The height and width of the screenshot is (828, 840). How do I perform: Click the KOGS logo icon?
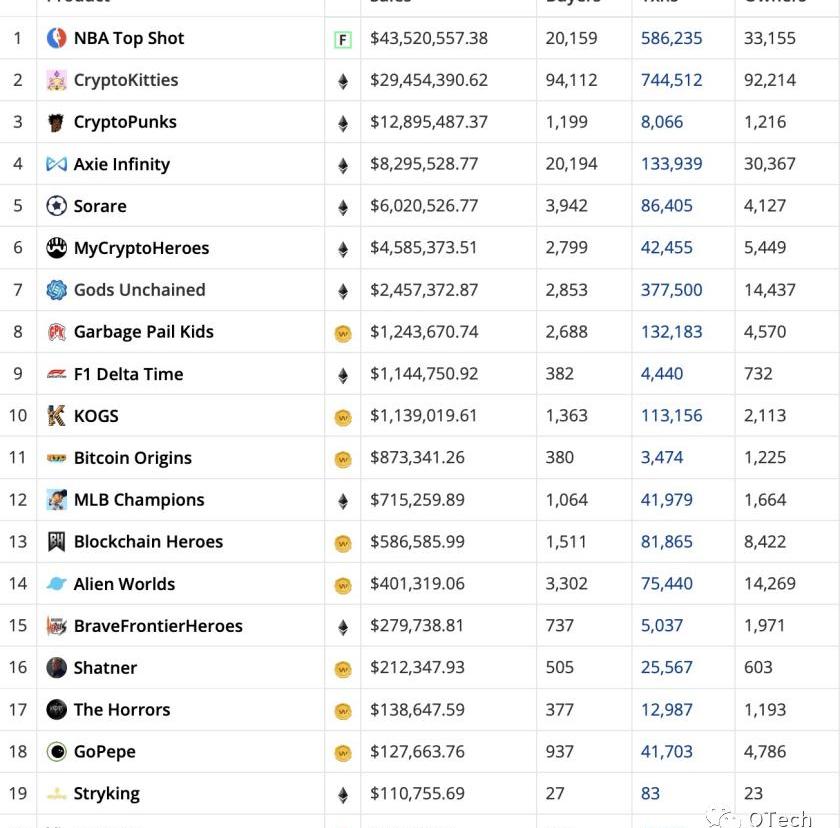(57, 416)
